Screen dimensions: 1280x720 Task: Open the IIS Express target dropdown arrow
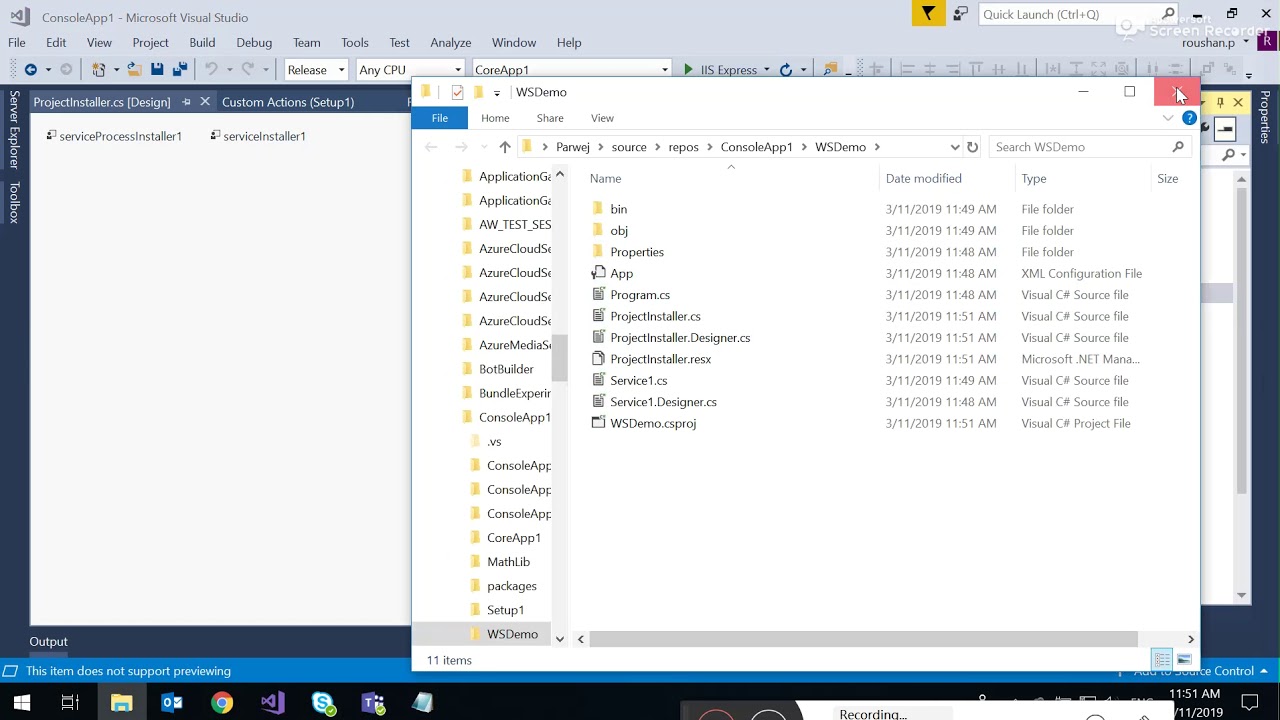coord(767,70)
